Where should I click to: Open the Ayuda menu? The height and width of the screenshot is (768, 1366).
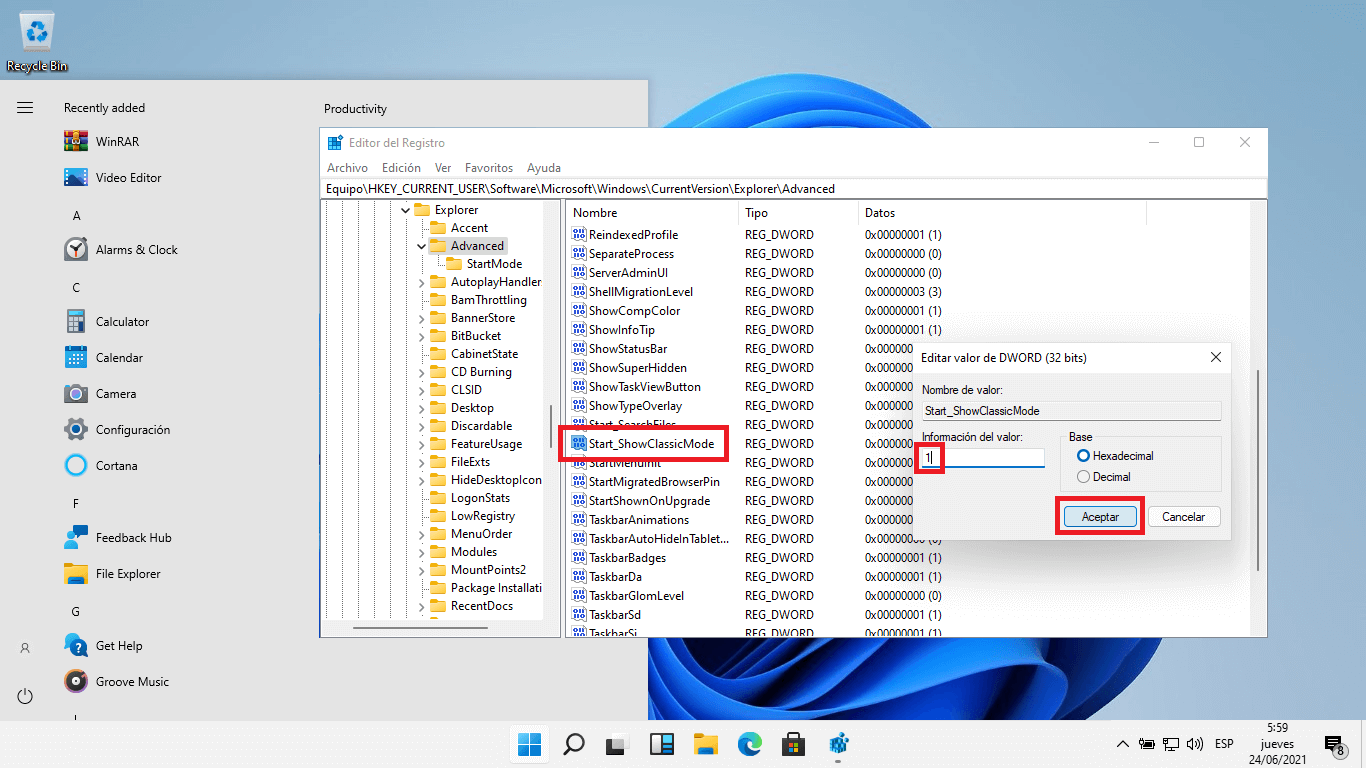coord(544,168)
